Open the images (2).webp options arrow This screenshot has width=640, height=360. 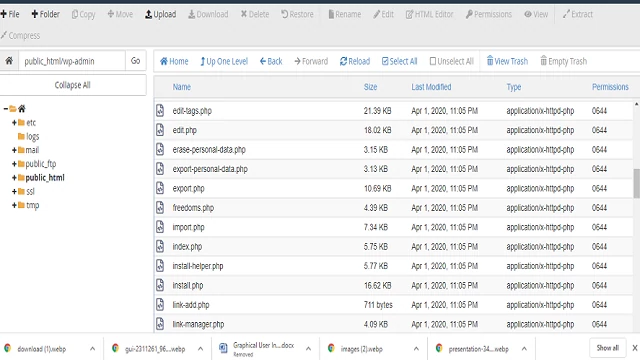click(x=416, y=349)
